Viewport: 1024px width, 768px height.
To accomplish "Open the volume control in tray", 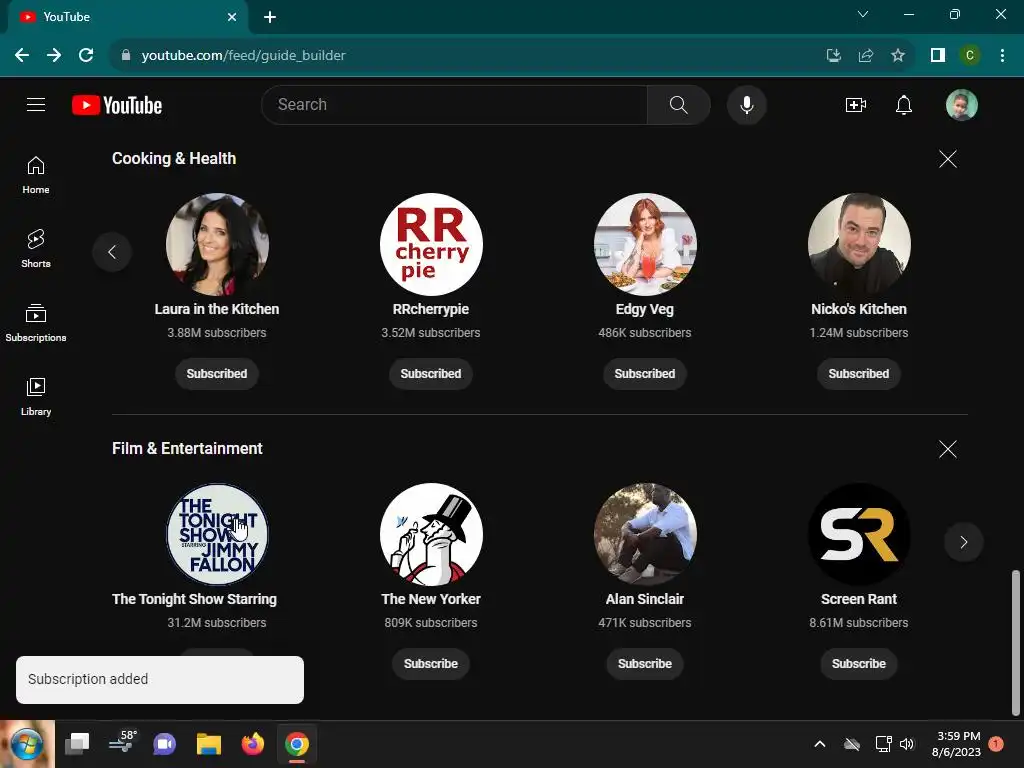I will click(907, 744).
